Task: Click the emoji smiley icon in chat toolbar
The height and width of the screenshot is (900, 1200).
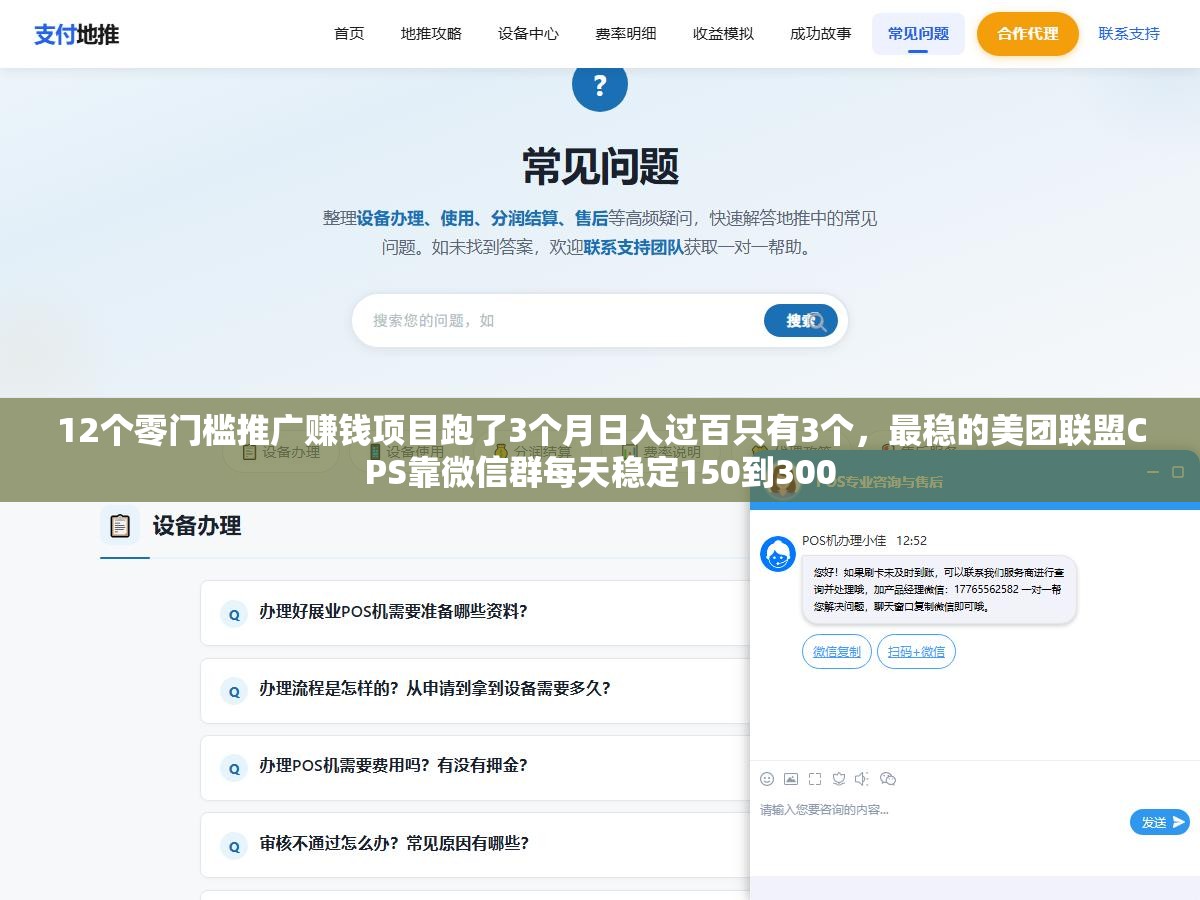Action: coord(767,778)
